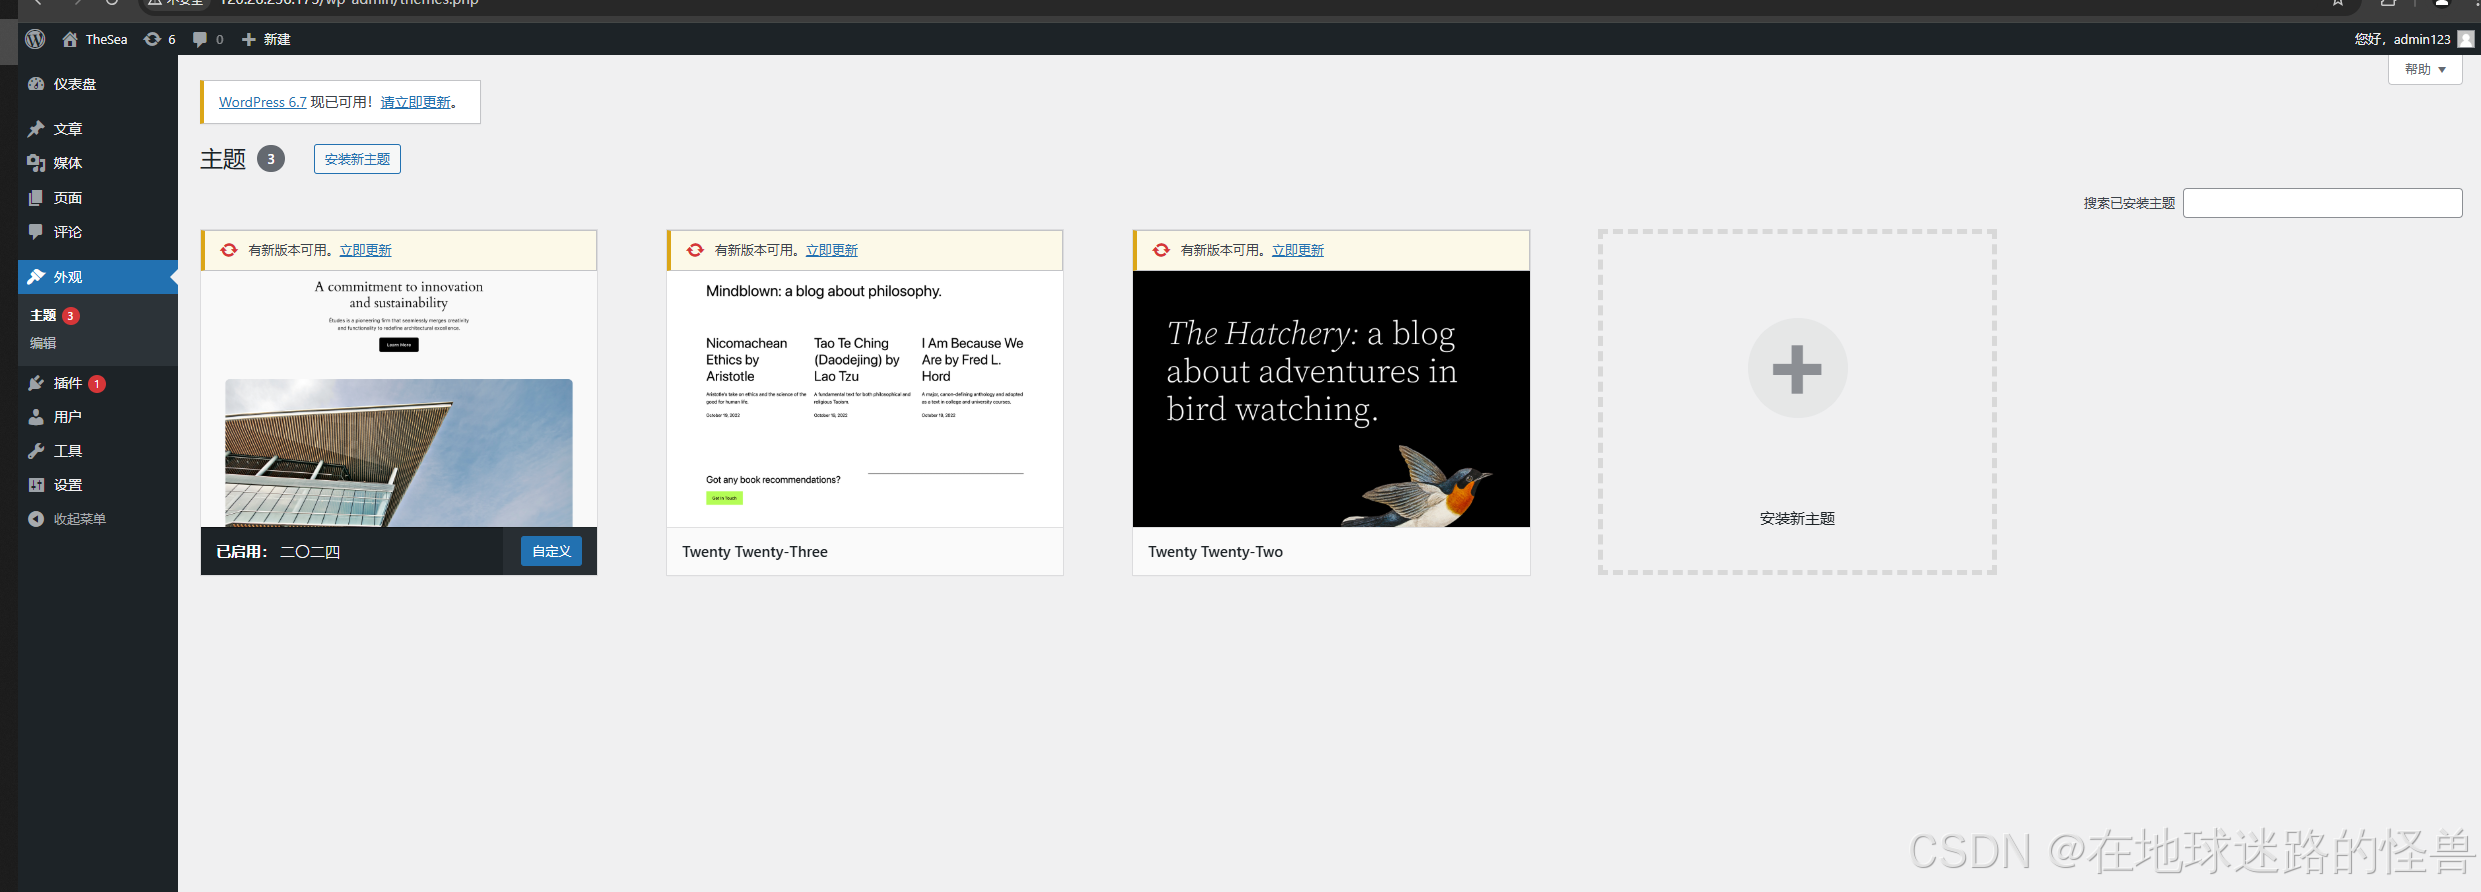
Task: Click the tools wrench icon
Action: (36, 451)
